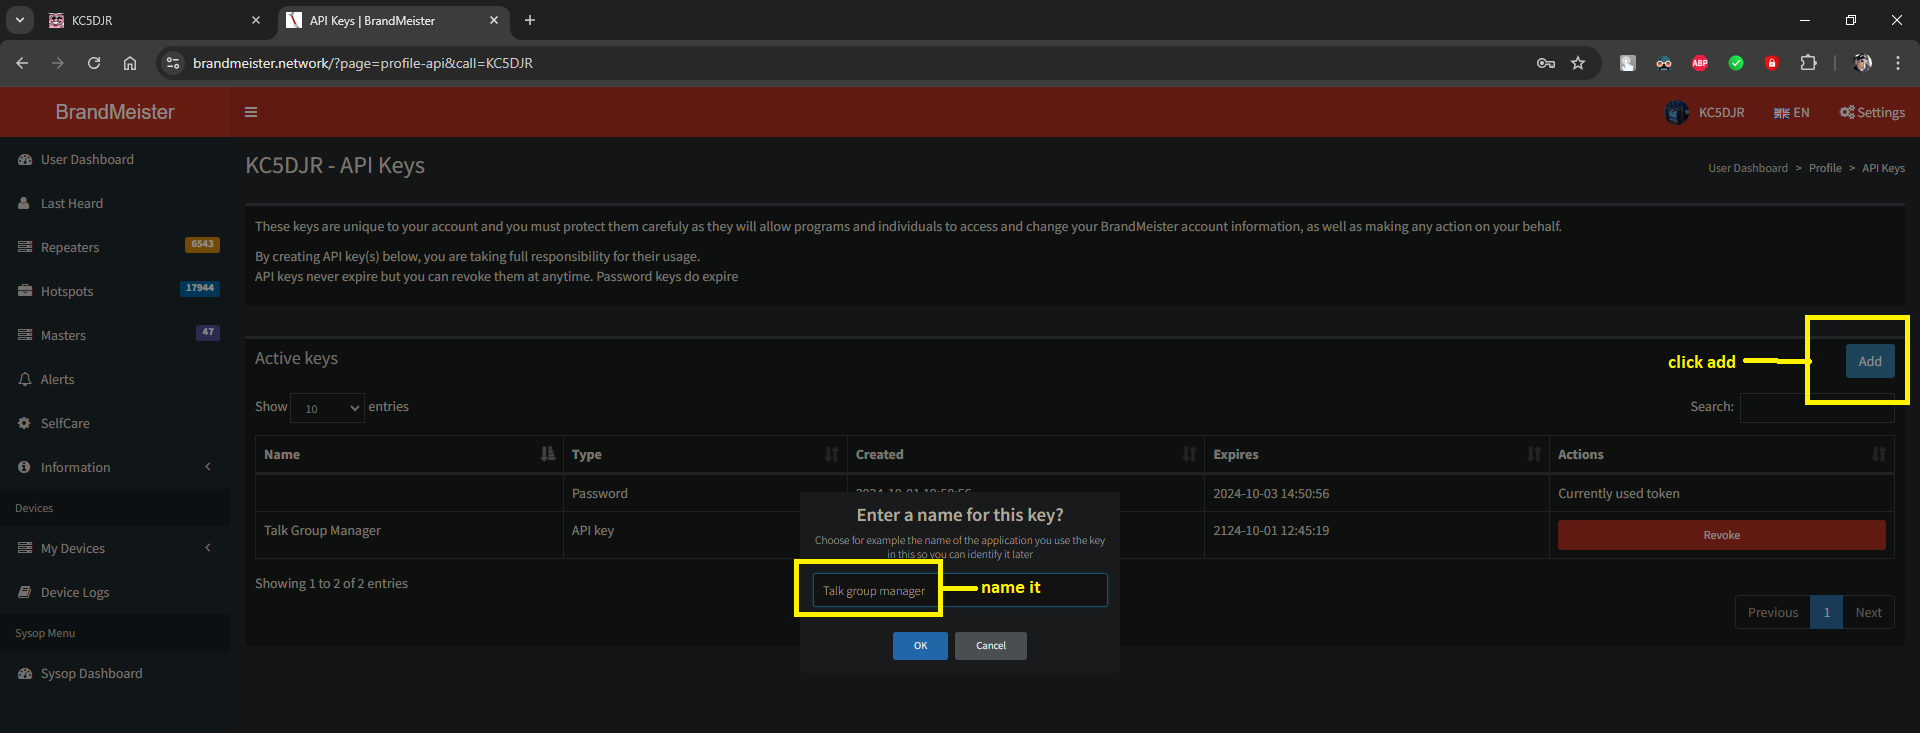Click the red shield lock extension icon
1920x733 pixels.
pyautogui.click(x=1772, y=63)
